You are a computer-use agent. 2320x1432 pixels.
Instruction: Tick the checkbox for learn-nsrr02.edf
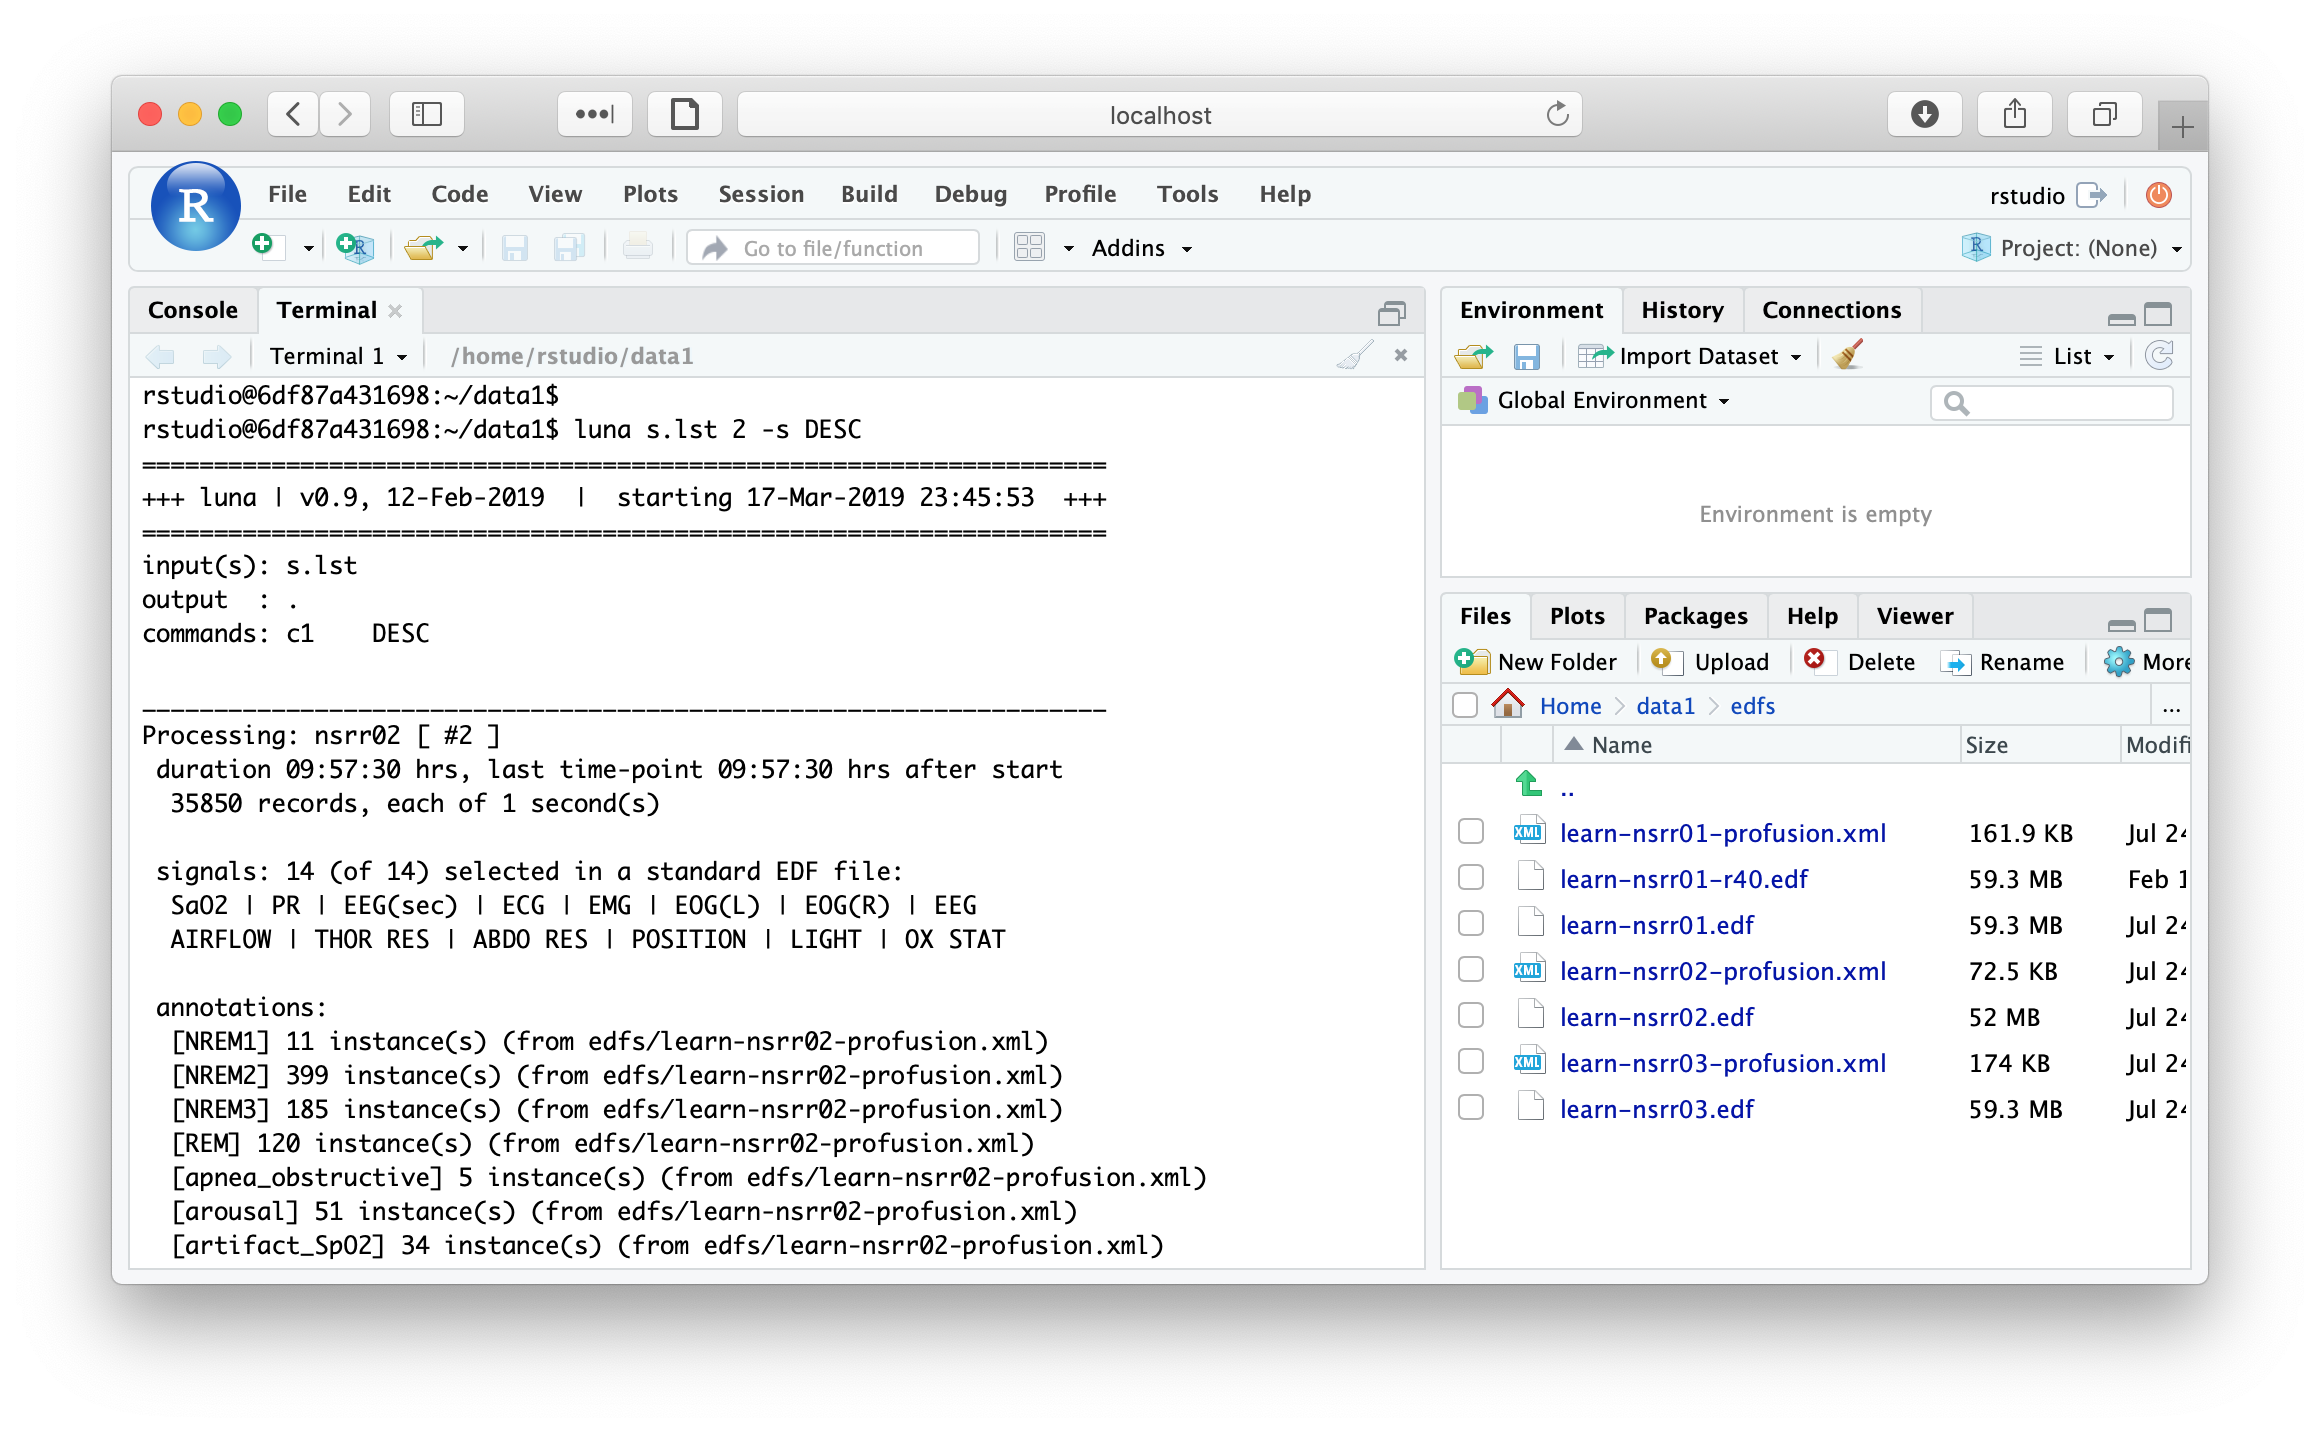pyautogui.click(x=1470, y=1016)
